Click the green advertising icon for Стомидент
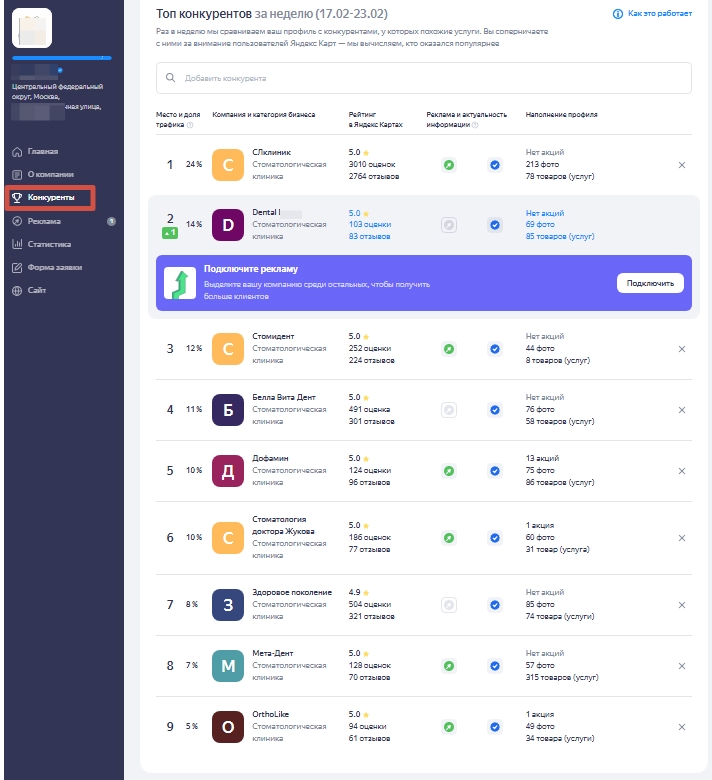Viewport: 712px width, 780px height. [449, 349]
